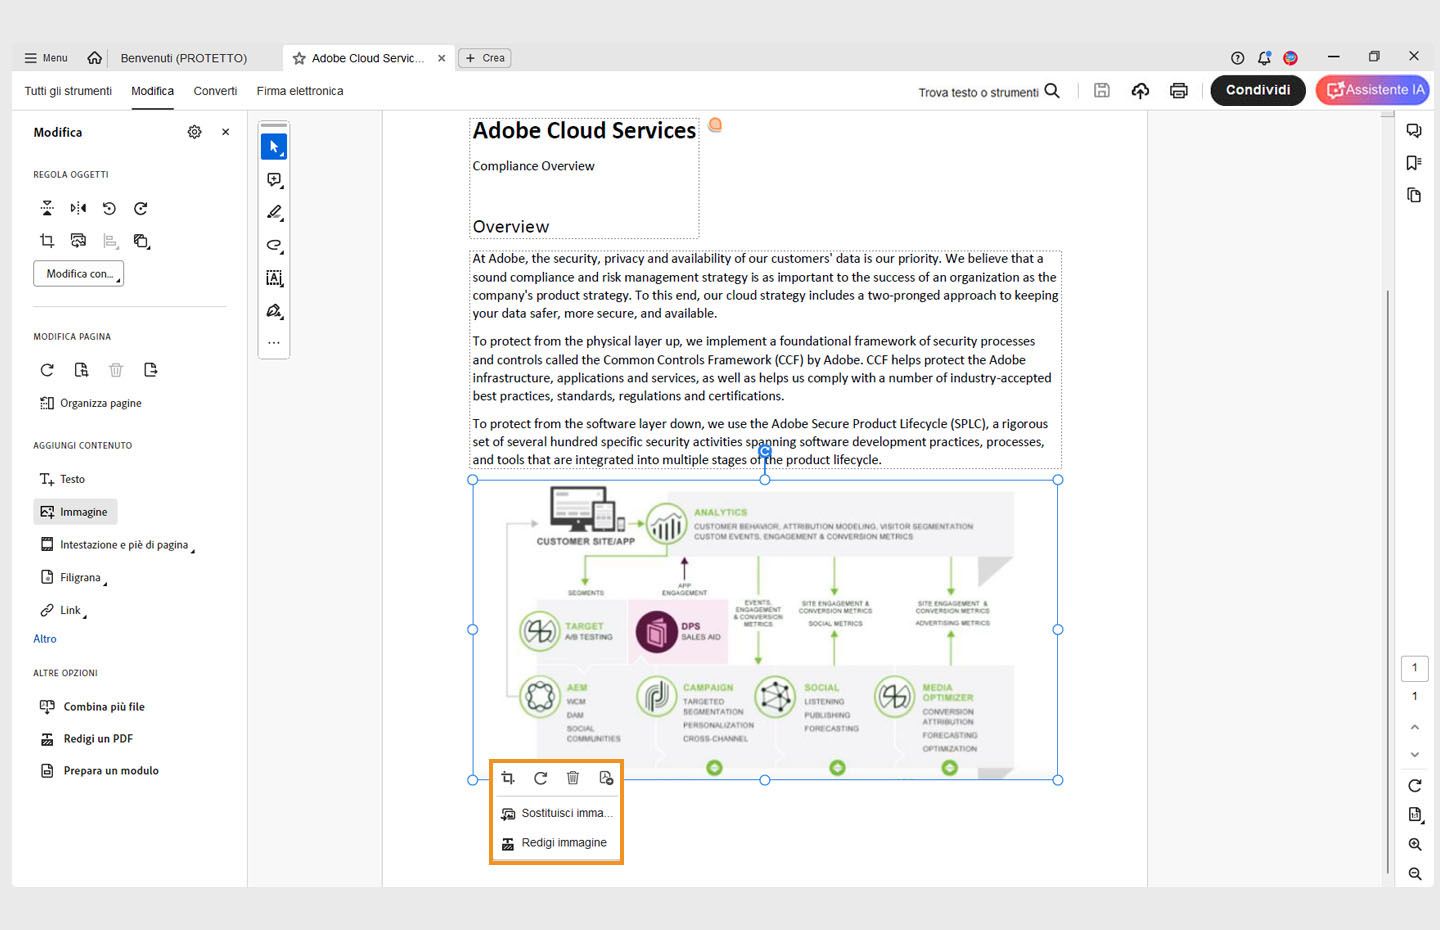The width and height of the screenshot is (1440, 930).
Task: Select the crop icon in the image context toolbar
Action: [x=508, y=778]
